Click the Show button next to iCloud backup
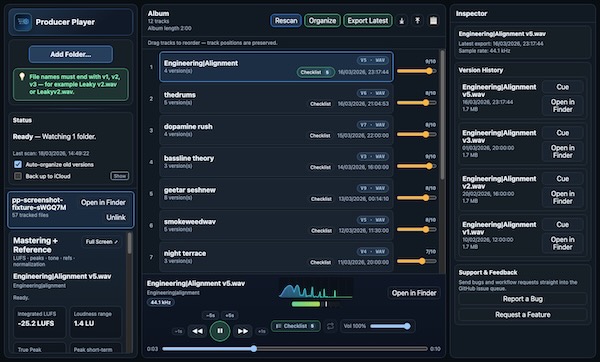Image resolution: width=600 pixels, height=362 pixels. coord(119,176)
